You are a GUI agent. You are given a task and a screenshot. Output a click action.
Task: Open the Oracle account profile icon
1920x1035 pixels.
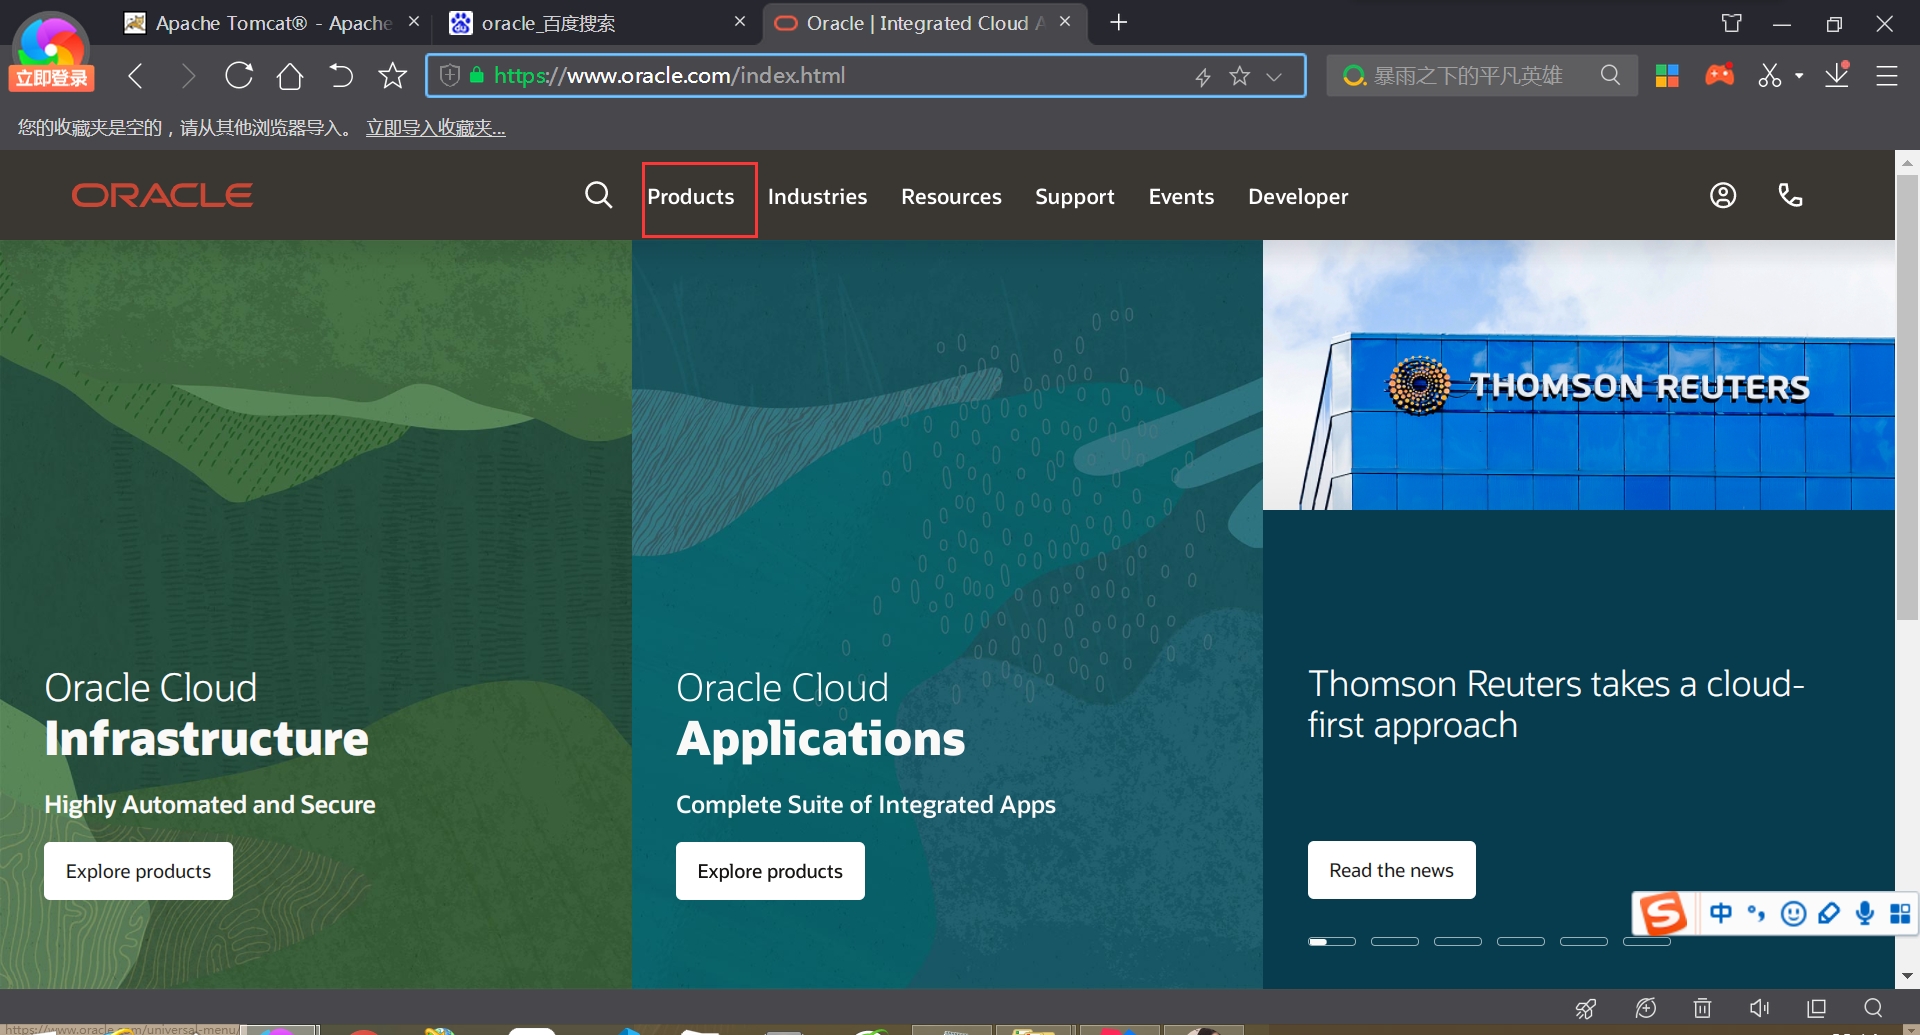1723,195
